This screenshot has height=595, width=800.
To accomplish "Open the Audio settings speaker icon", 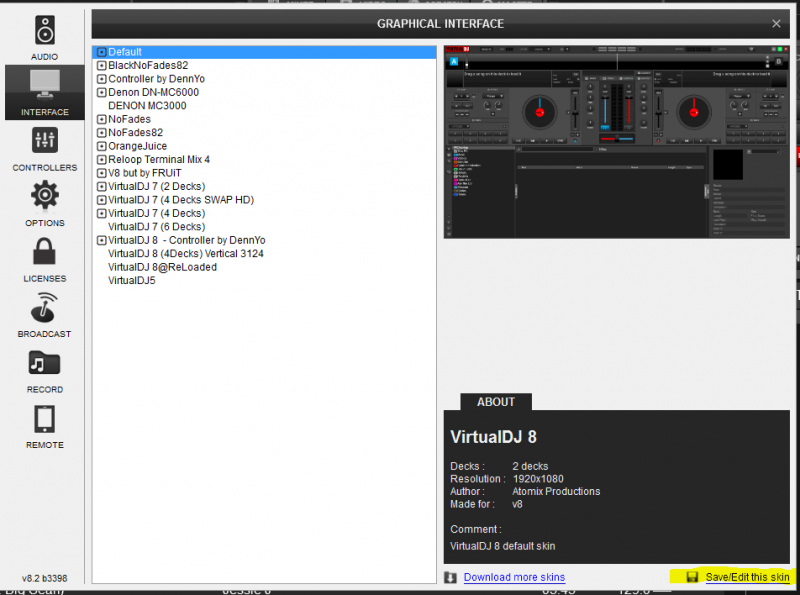I will (x=45, y=30).
